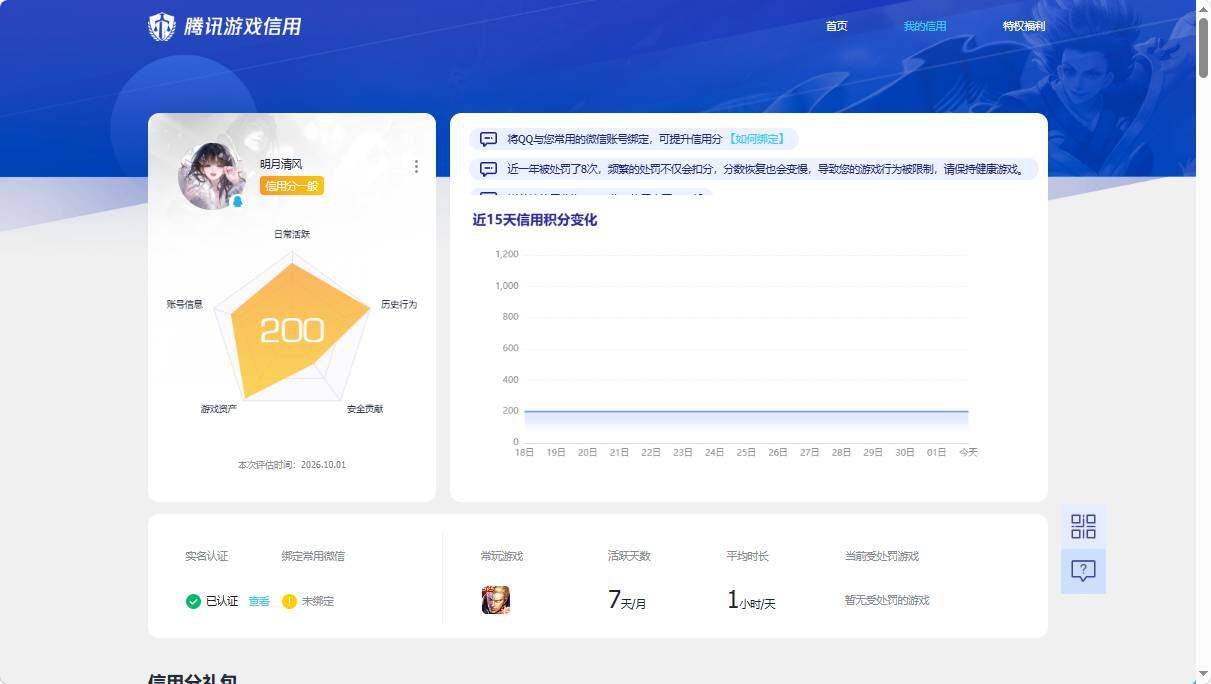Click the message icon beside the punishment notice
This screenshot has width=1211, height=684.
point(488,169)
